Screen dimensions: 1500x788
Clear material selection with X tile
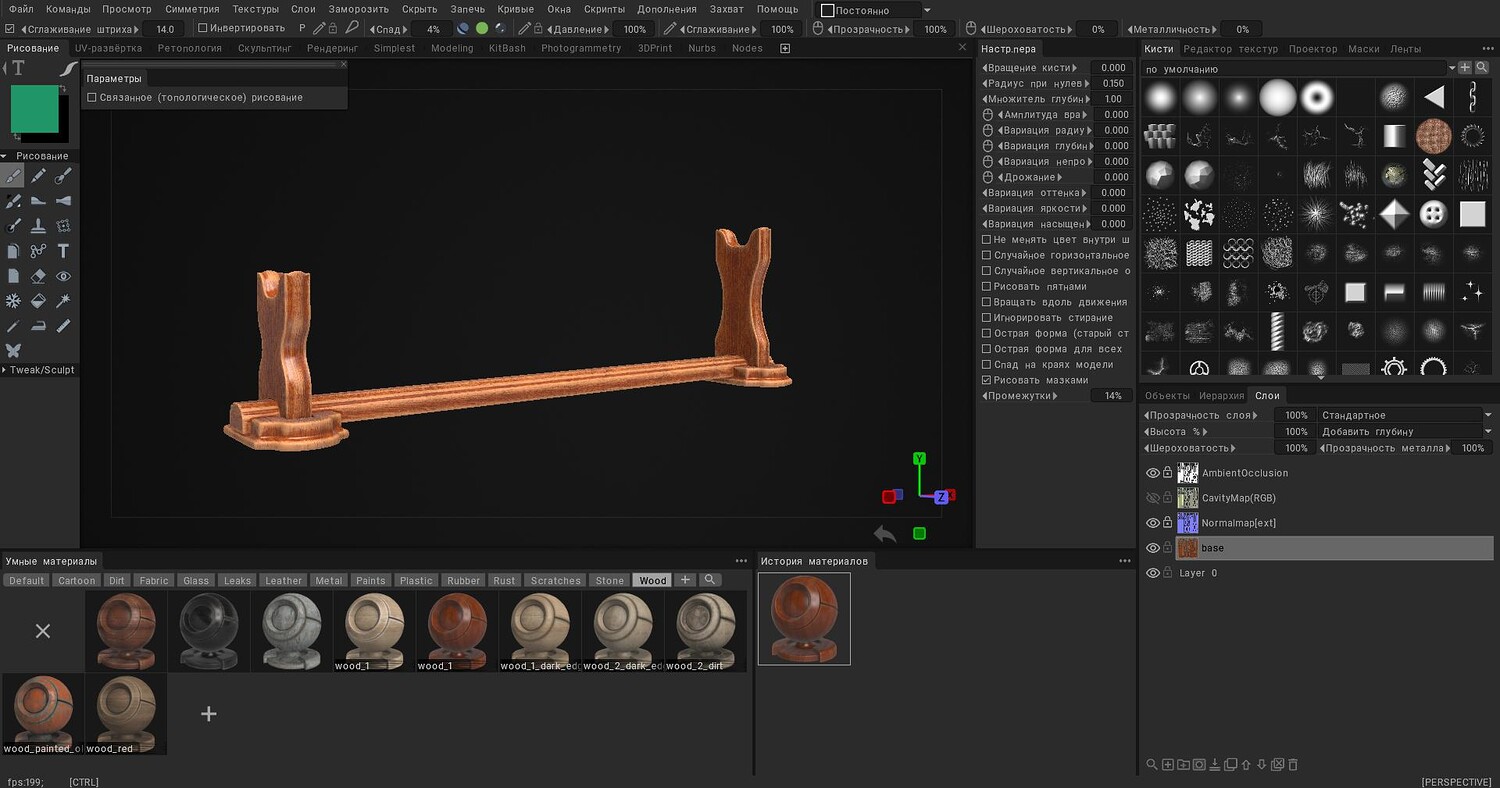[x=42, y=631]
